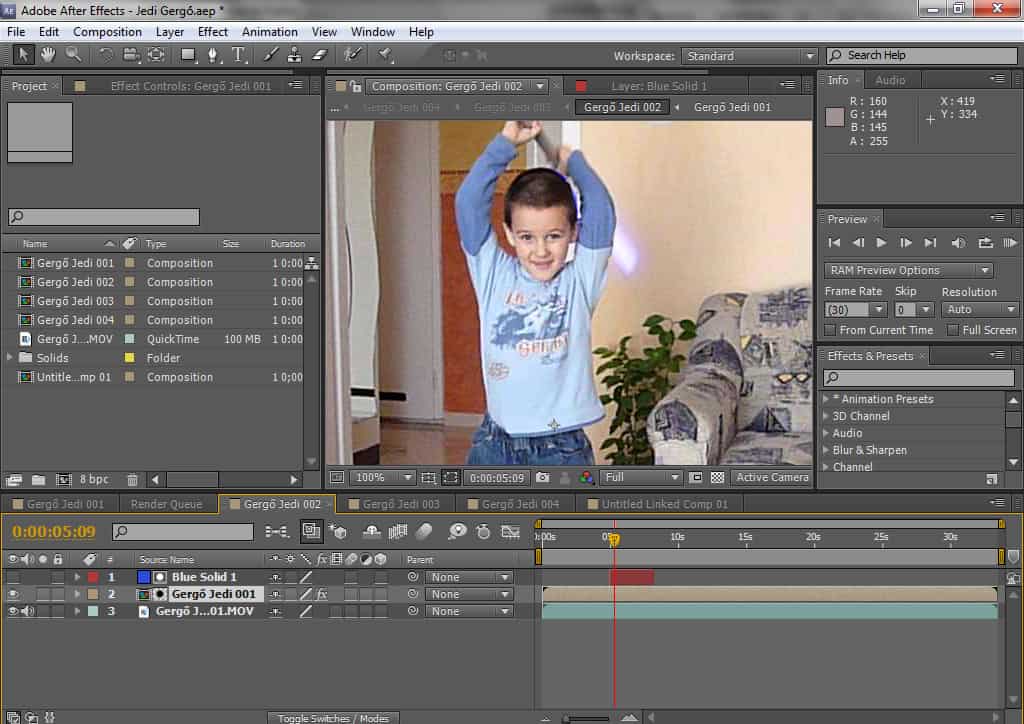Click the Toggle Switches / Modes button

pos(333,718)
